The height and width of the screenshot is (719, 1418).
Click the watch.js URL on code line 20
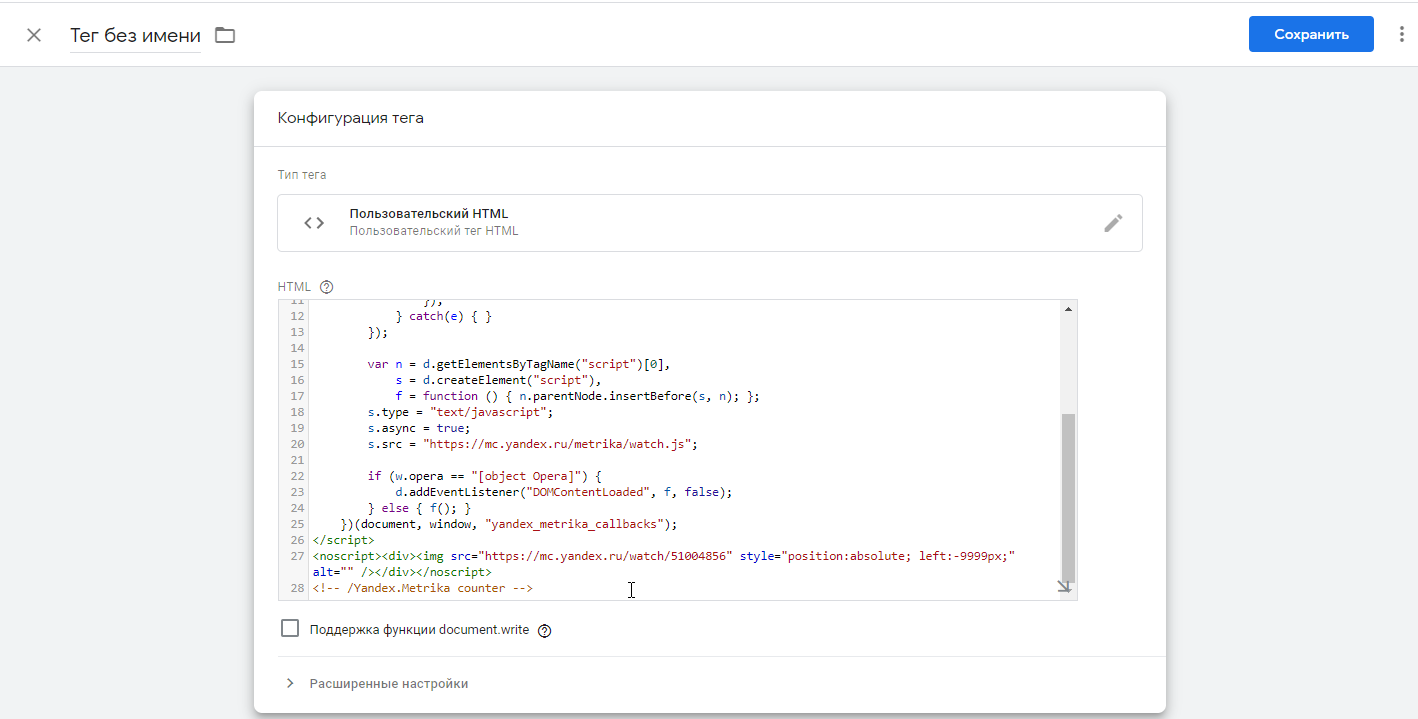click(559, 444)
